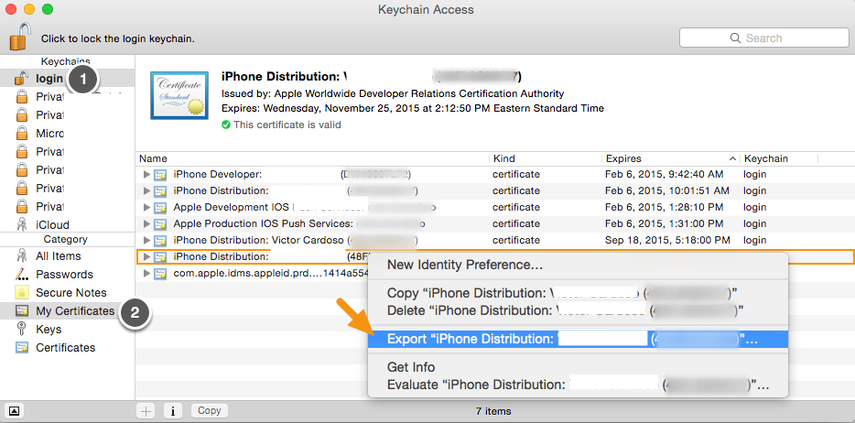The image size is (855, 423).
Task: Sort list by Expires column header
Action: point(671,159)
